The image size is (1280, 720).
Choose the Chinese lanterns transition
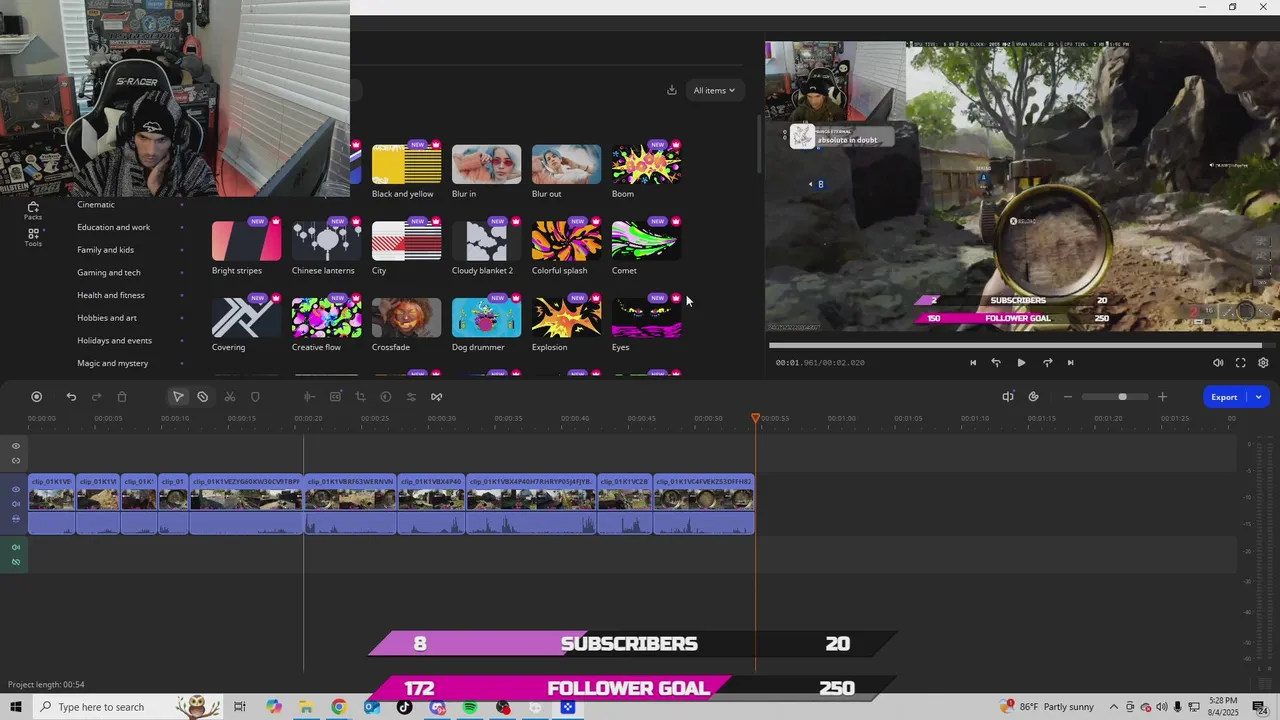click(x=326, y=241)
